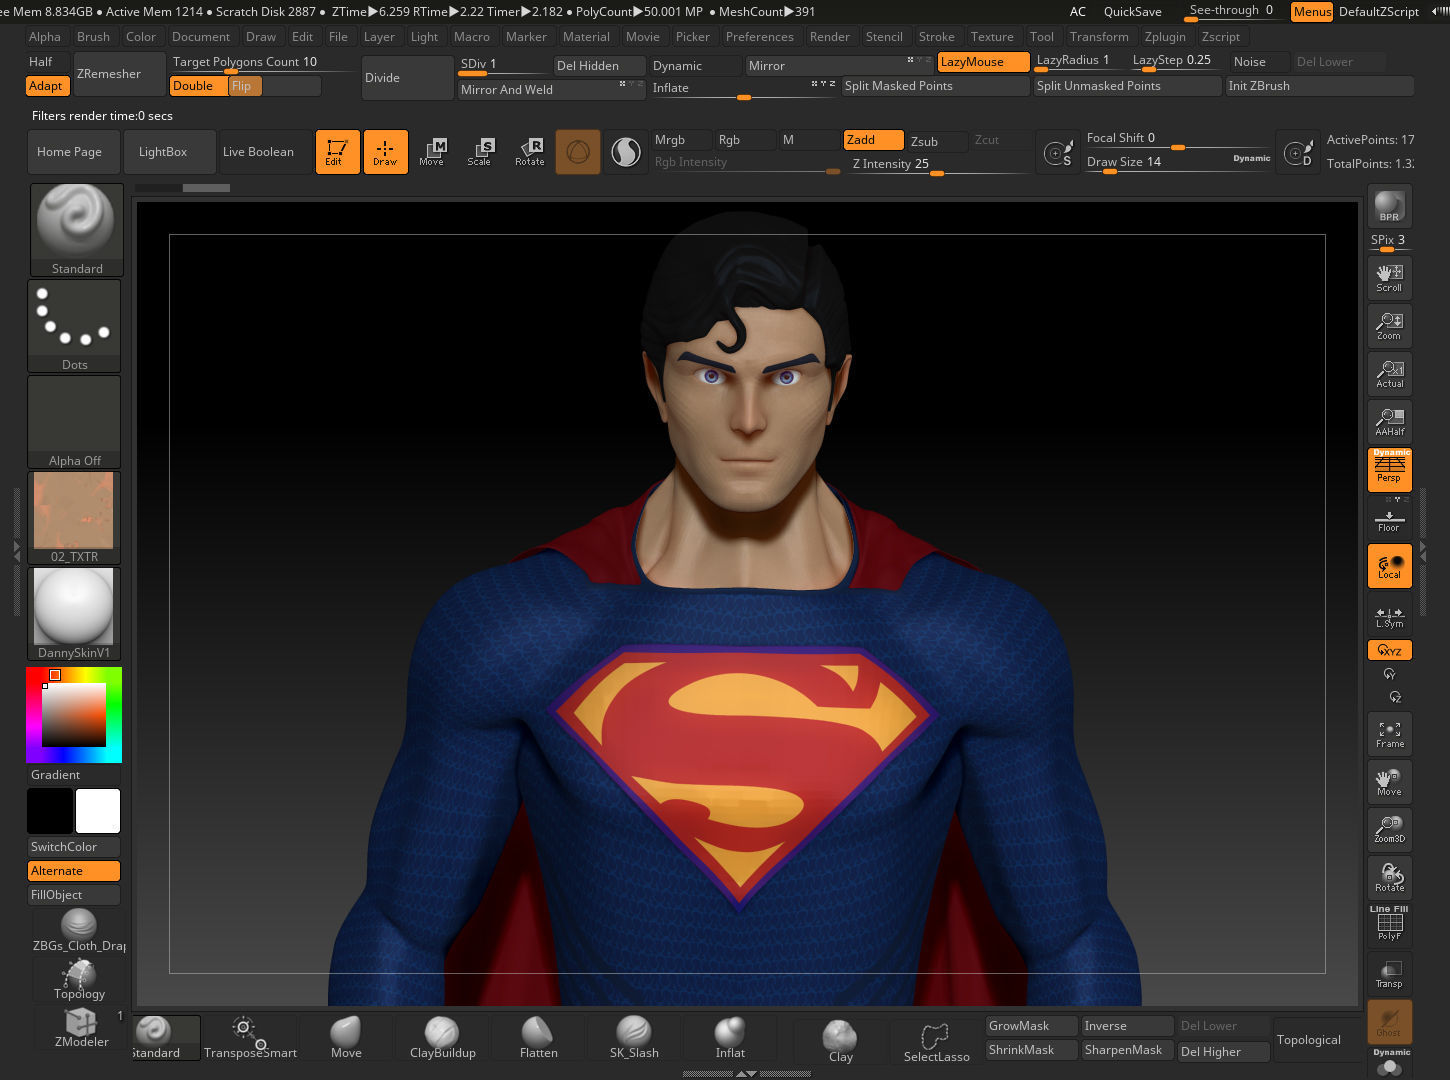Open the 02_TXTR texture picker
Screen dimensions: 1450x1080
click(74, 518)
